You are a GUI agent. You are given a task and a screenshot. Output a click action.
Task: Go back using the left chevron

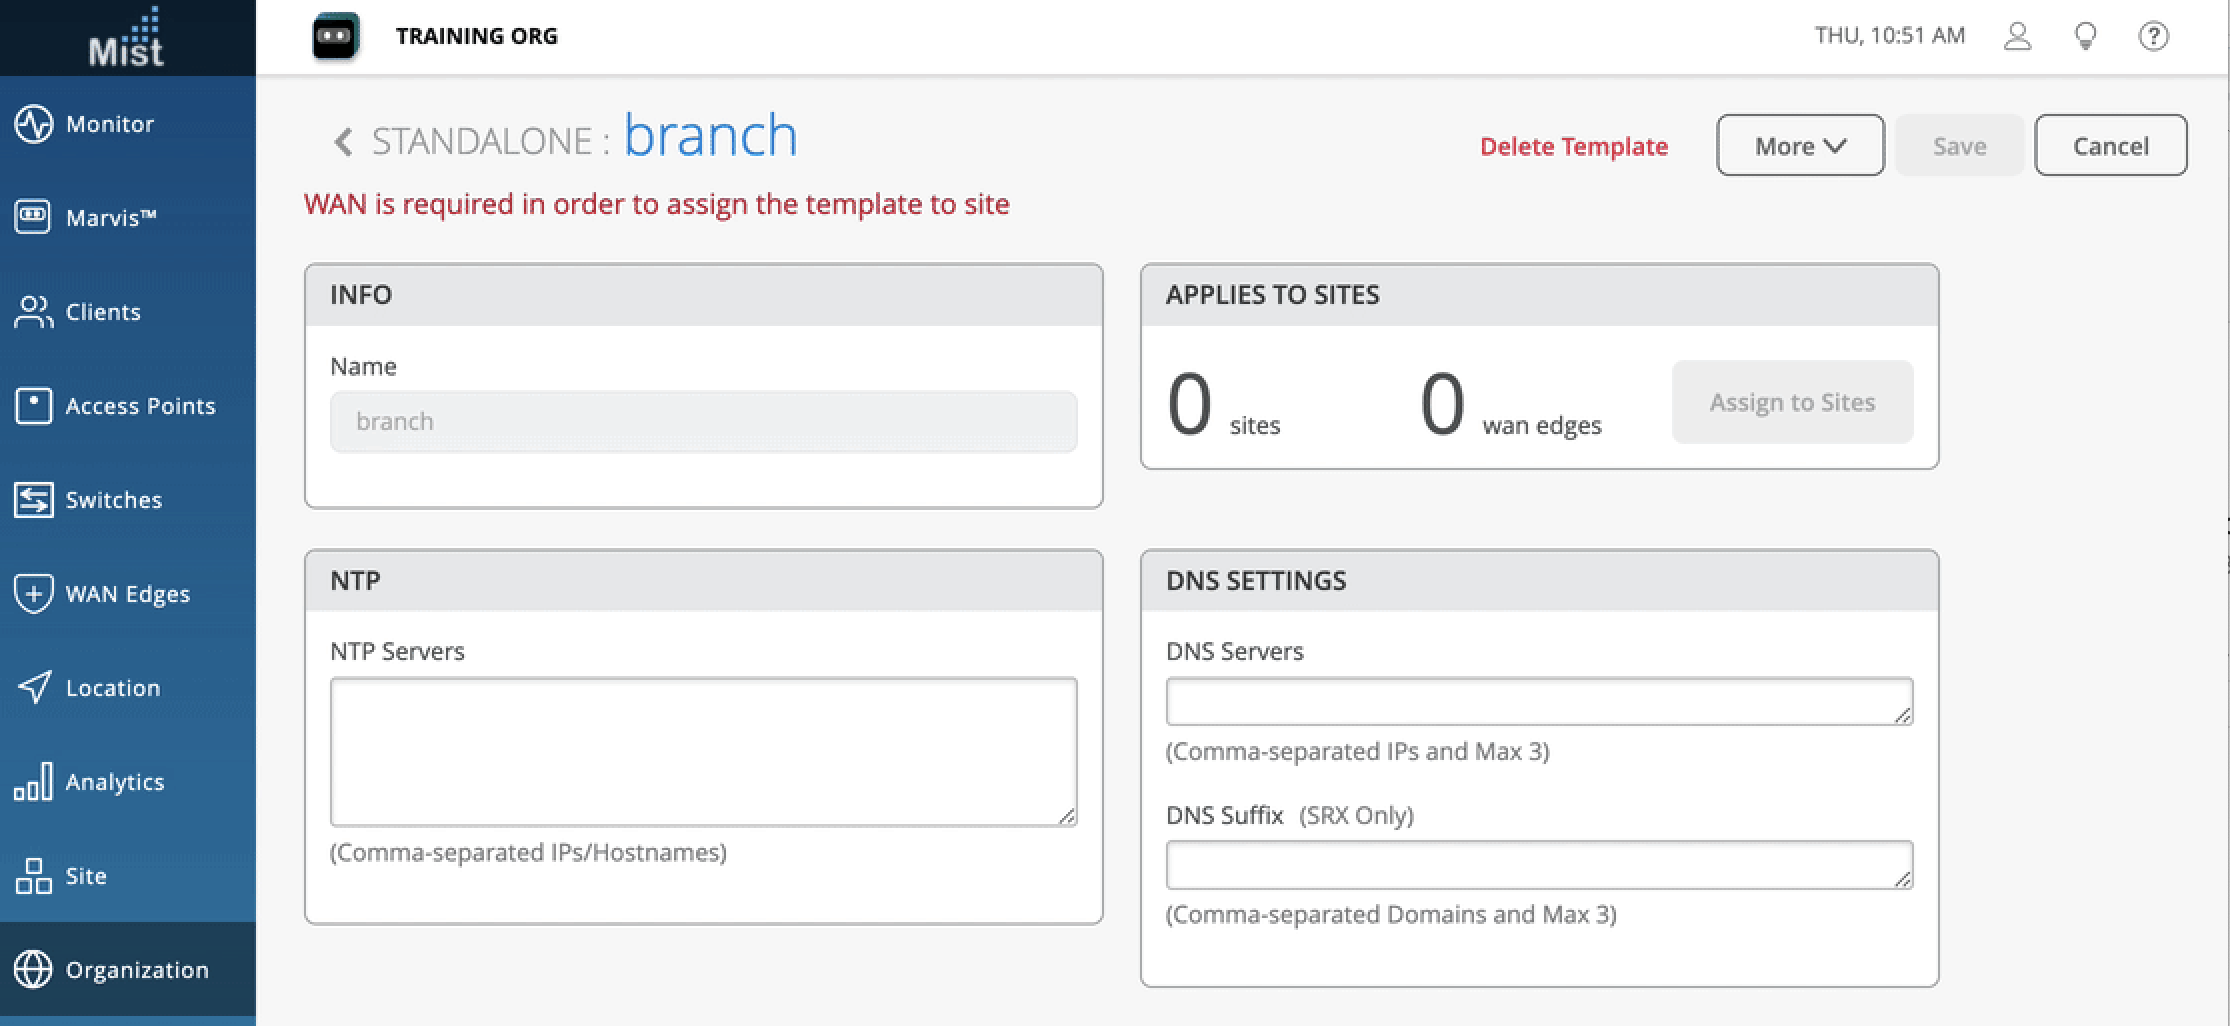point(343,142)
